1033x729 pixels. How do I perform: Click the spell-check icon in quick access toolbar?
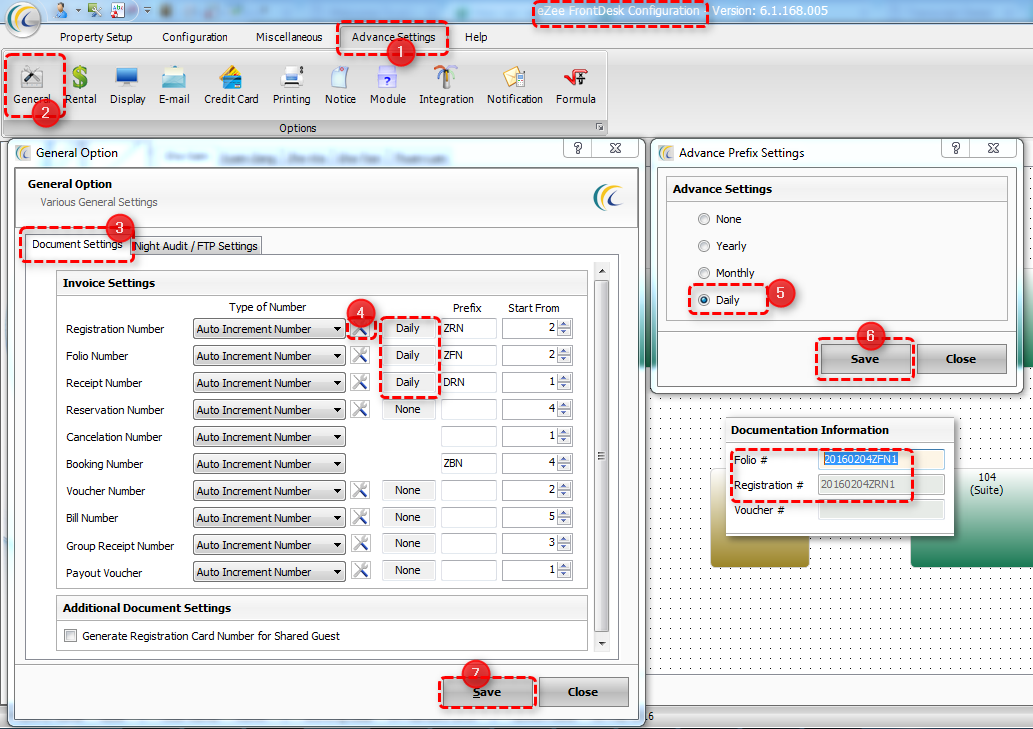[118, 10]
